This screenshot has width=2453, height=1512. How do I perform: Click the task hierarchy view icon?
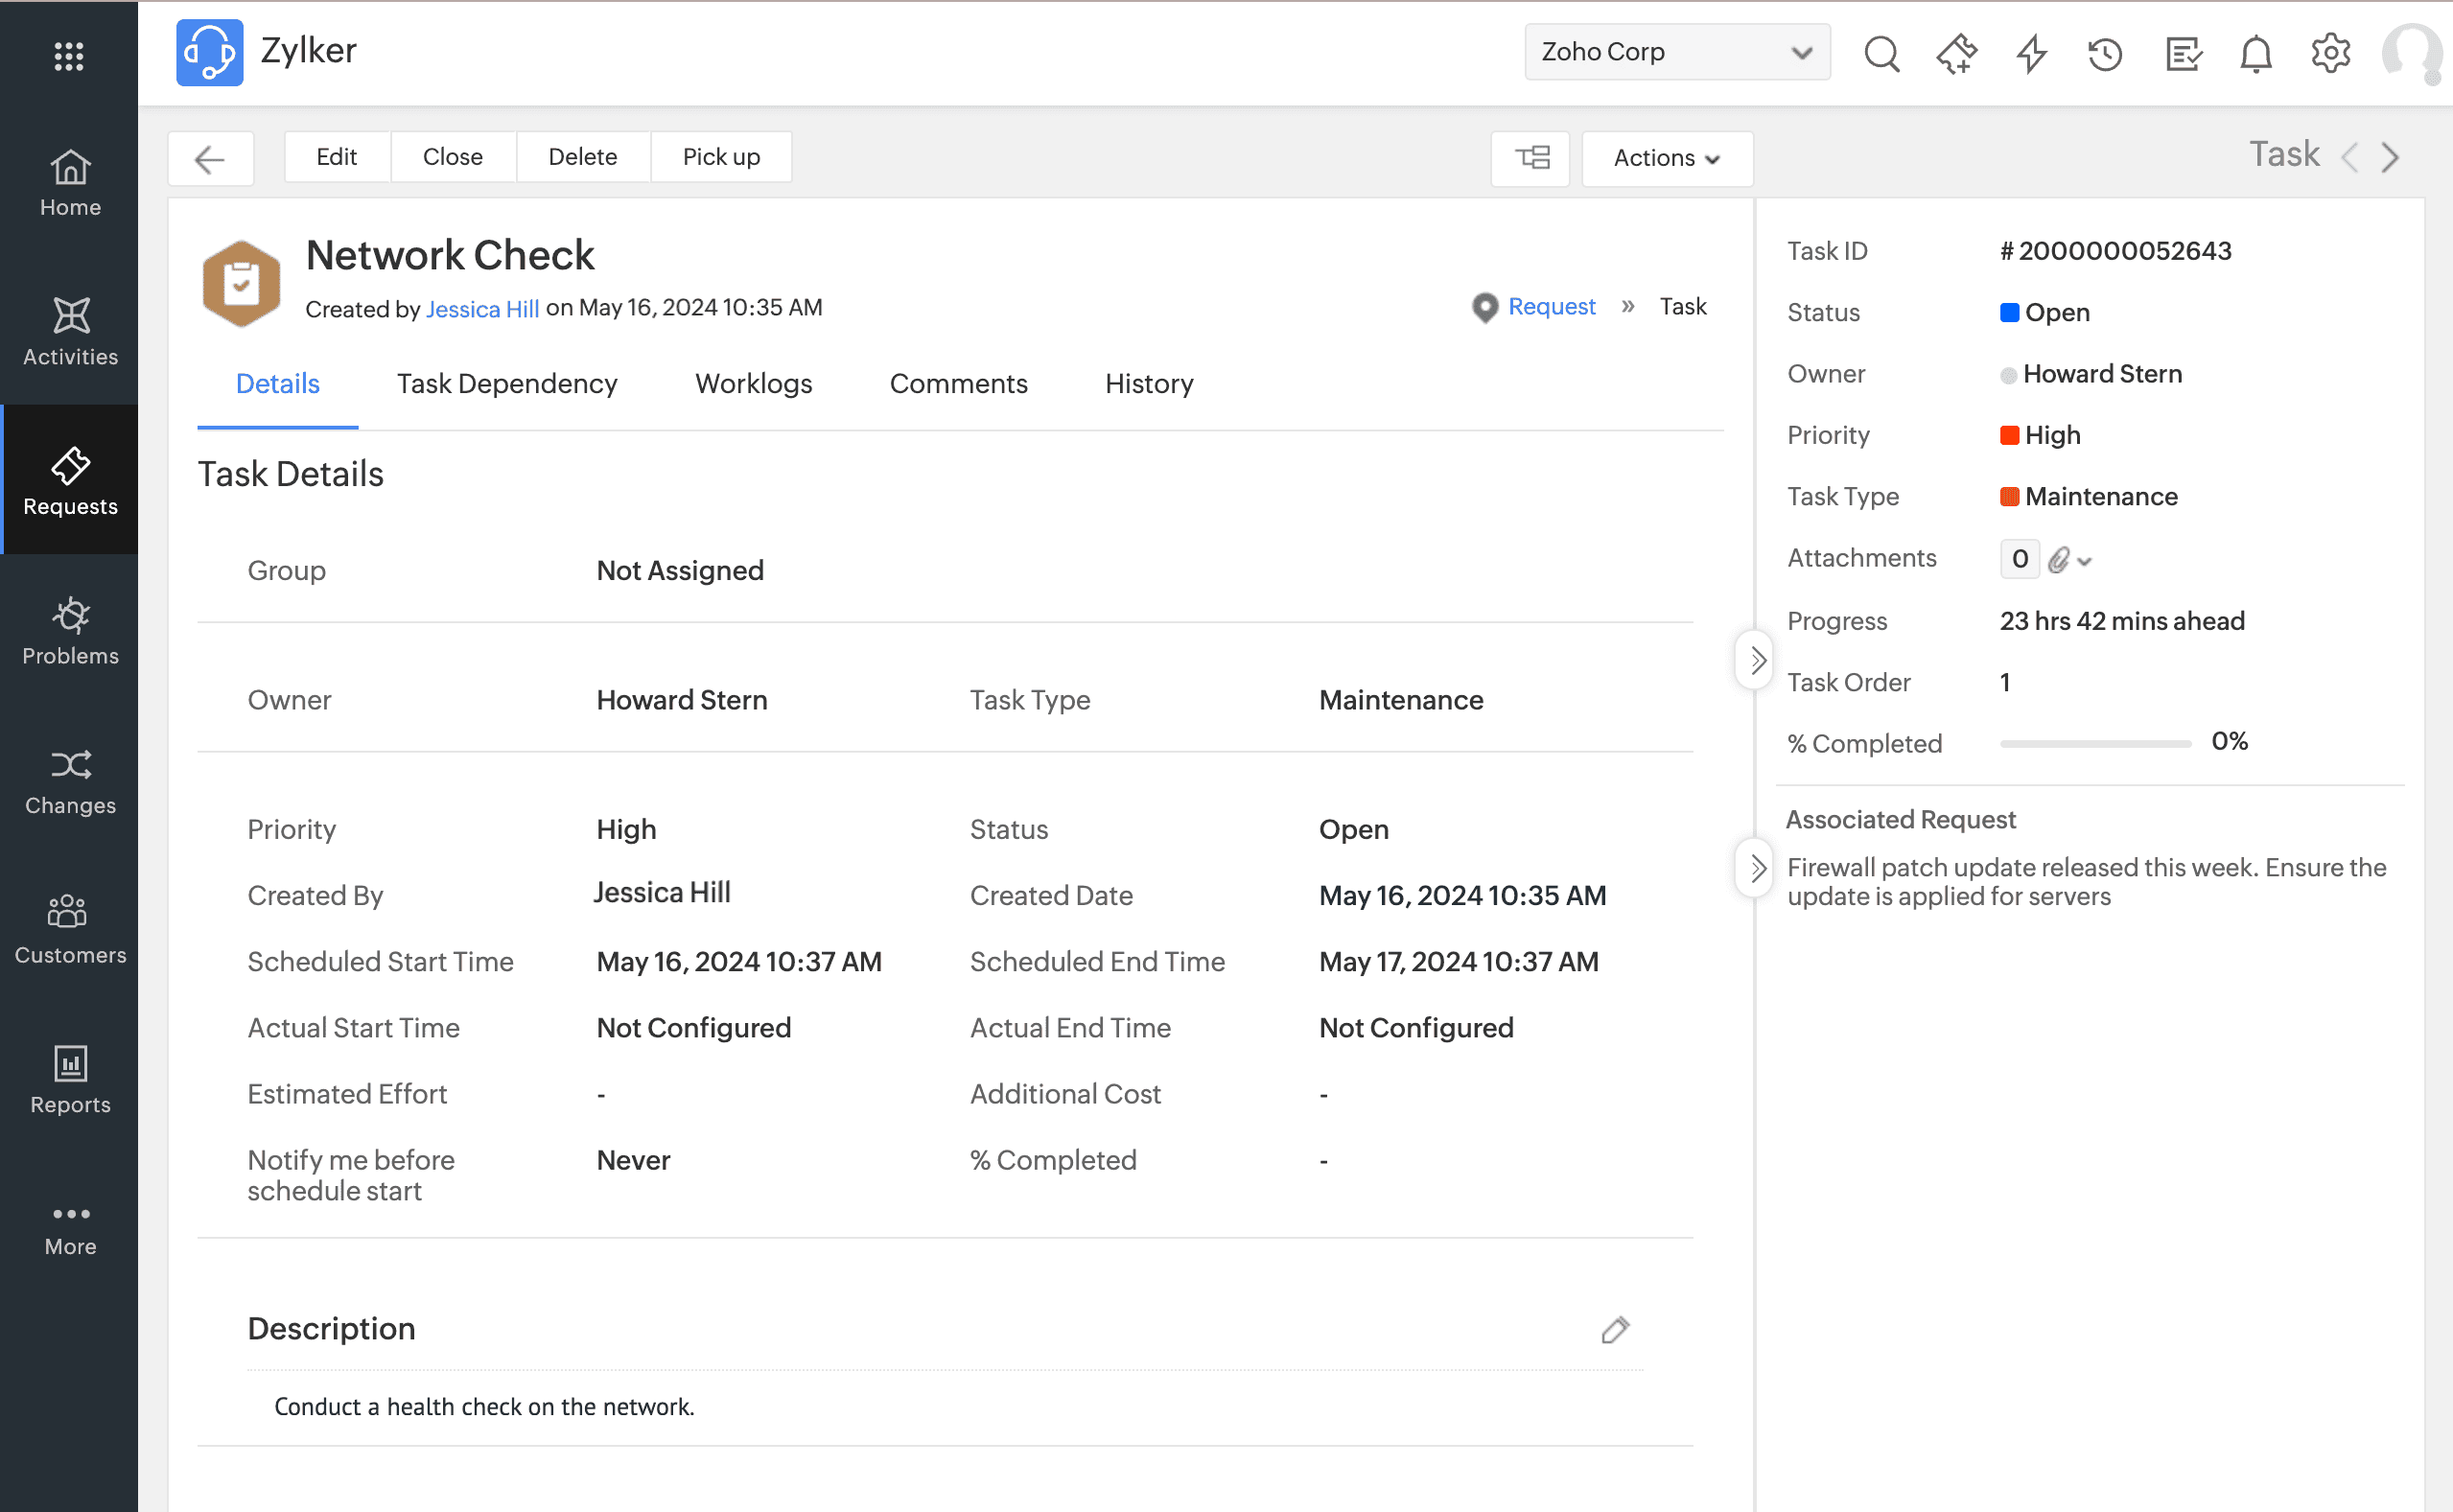click(x=1531, y=158)
